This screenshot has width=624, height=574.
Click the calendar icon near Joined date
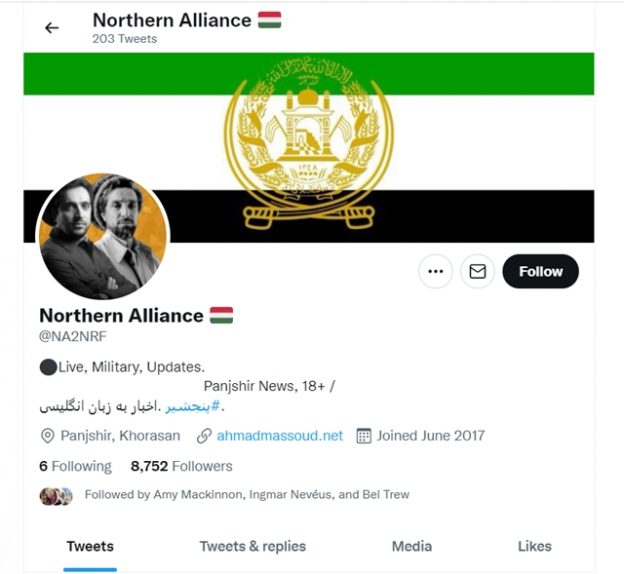(x=364, y=436)
